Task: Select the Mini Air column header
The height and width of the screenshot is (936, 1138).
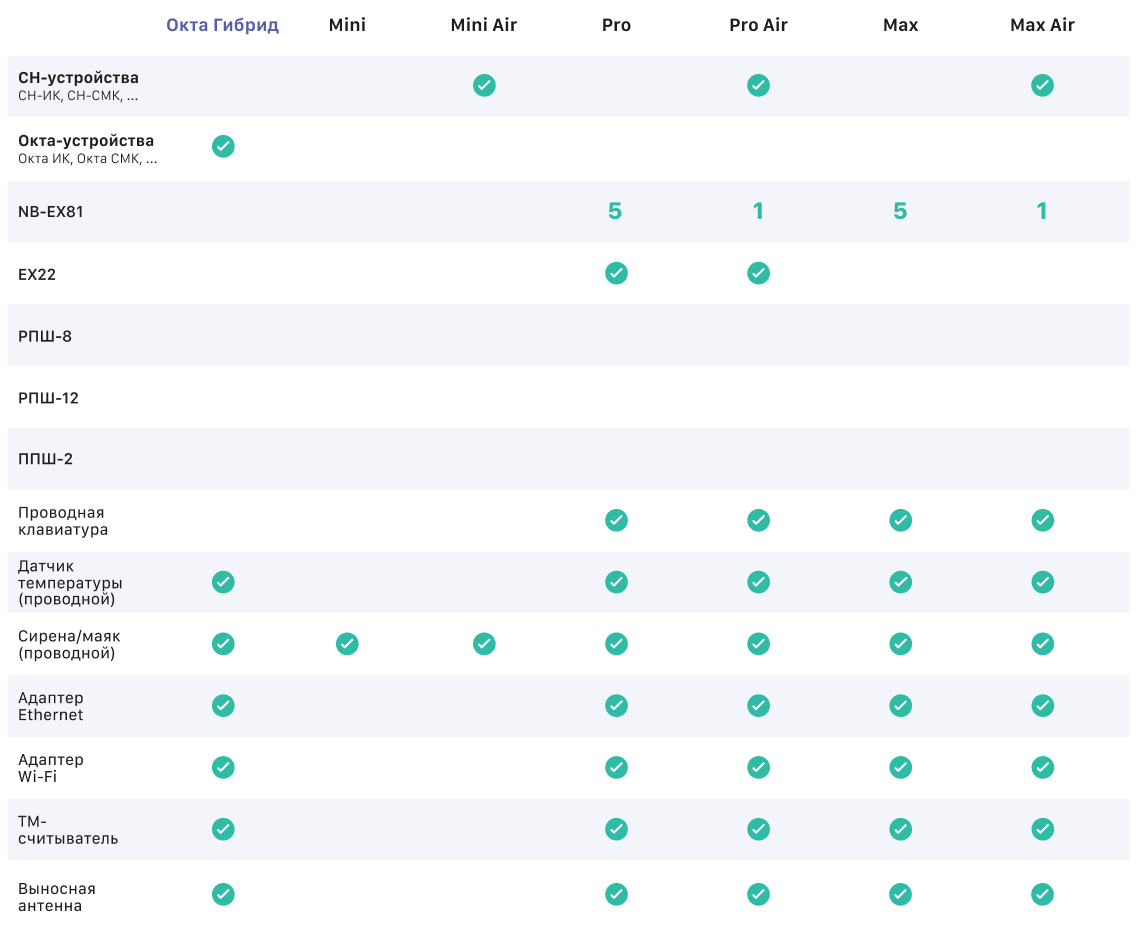Action: 484,25
